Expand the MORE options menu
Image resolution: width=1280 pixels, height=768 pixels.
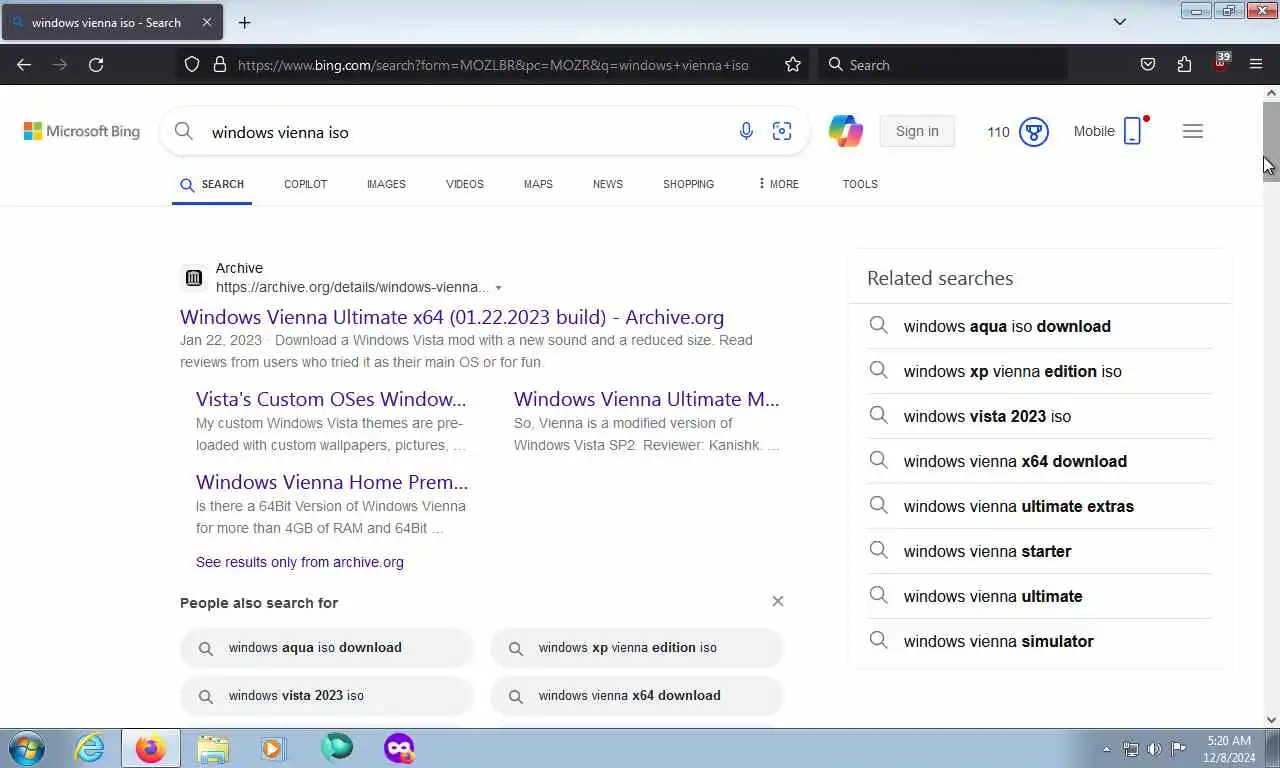tap(778, 184)
